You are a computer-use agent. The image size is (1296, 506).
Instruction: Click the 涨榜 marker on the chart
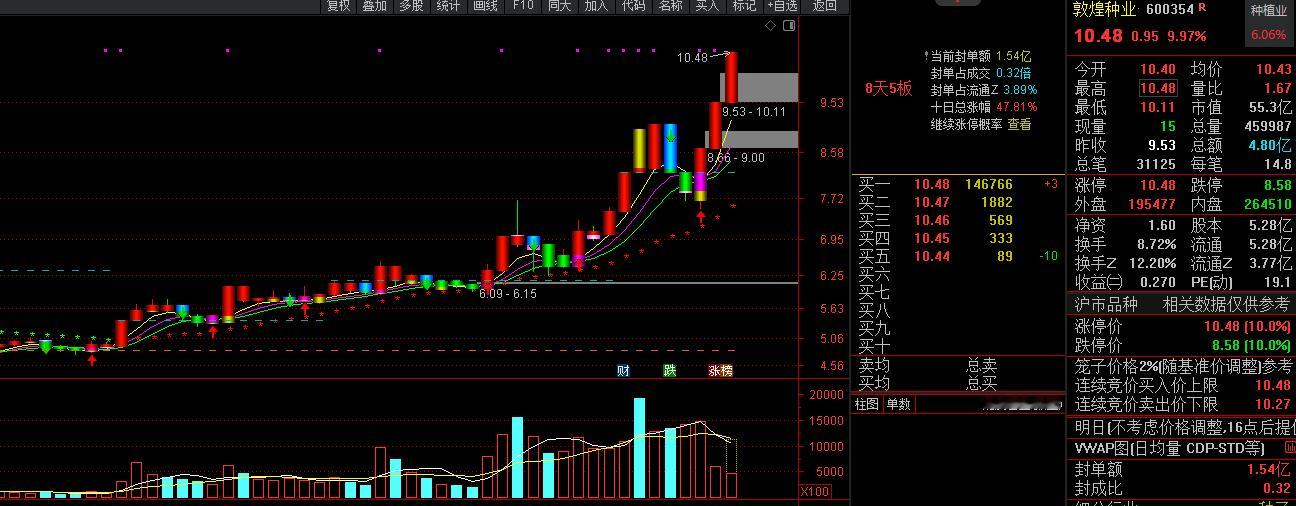pos(720,371)
